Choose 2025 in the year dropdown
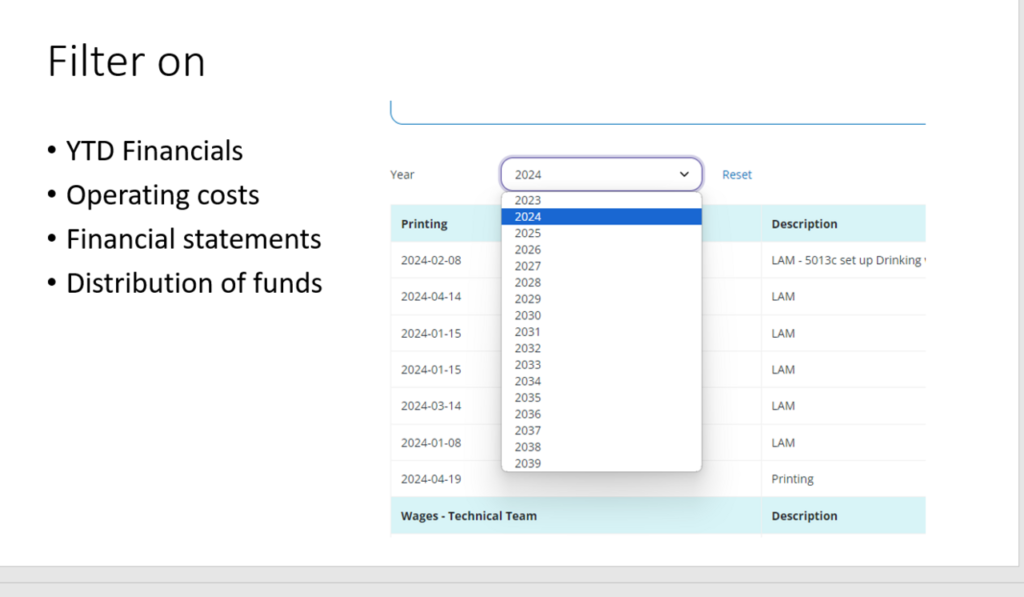 528,233
